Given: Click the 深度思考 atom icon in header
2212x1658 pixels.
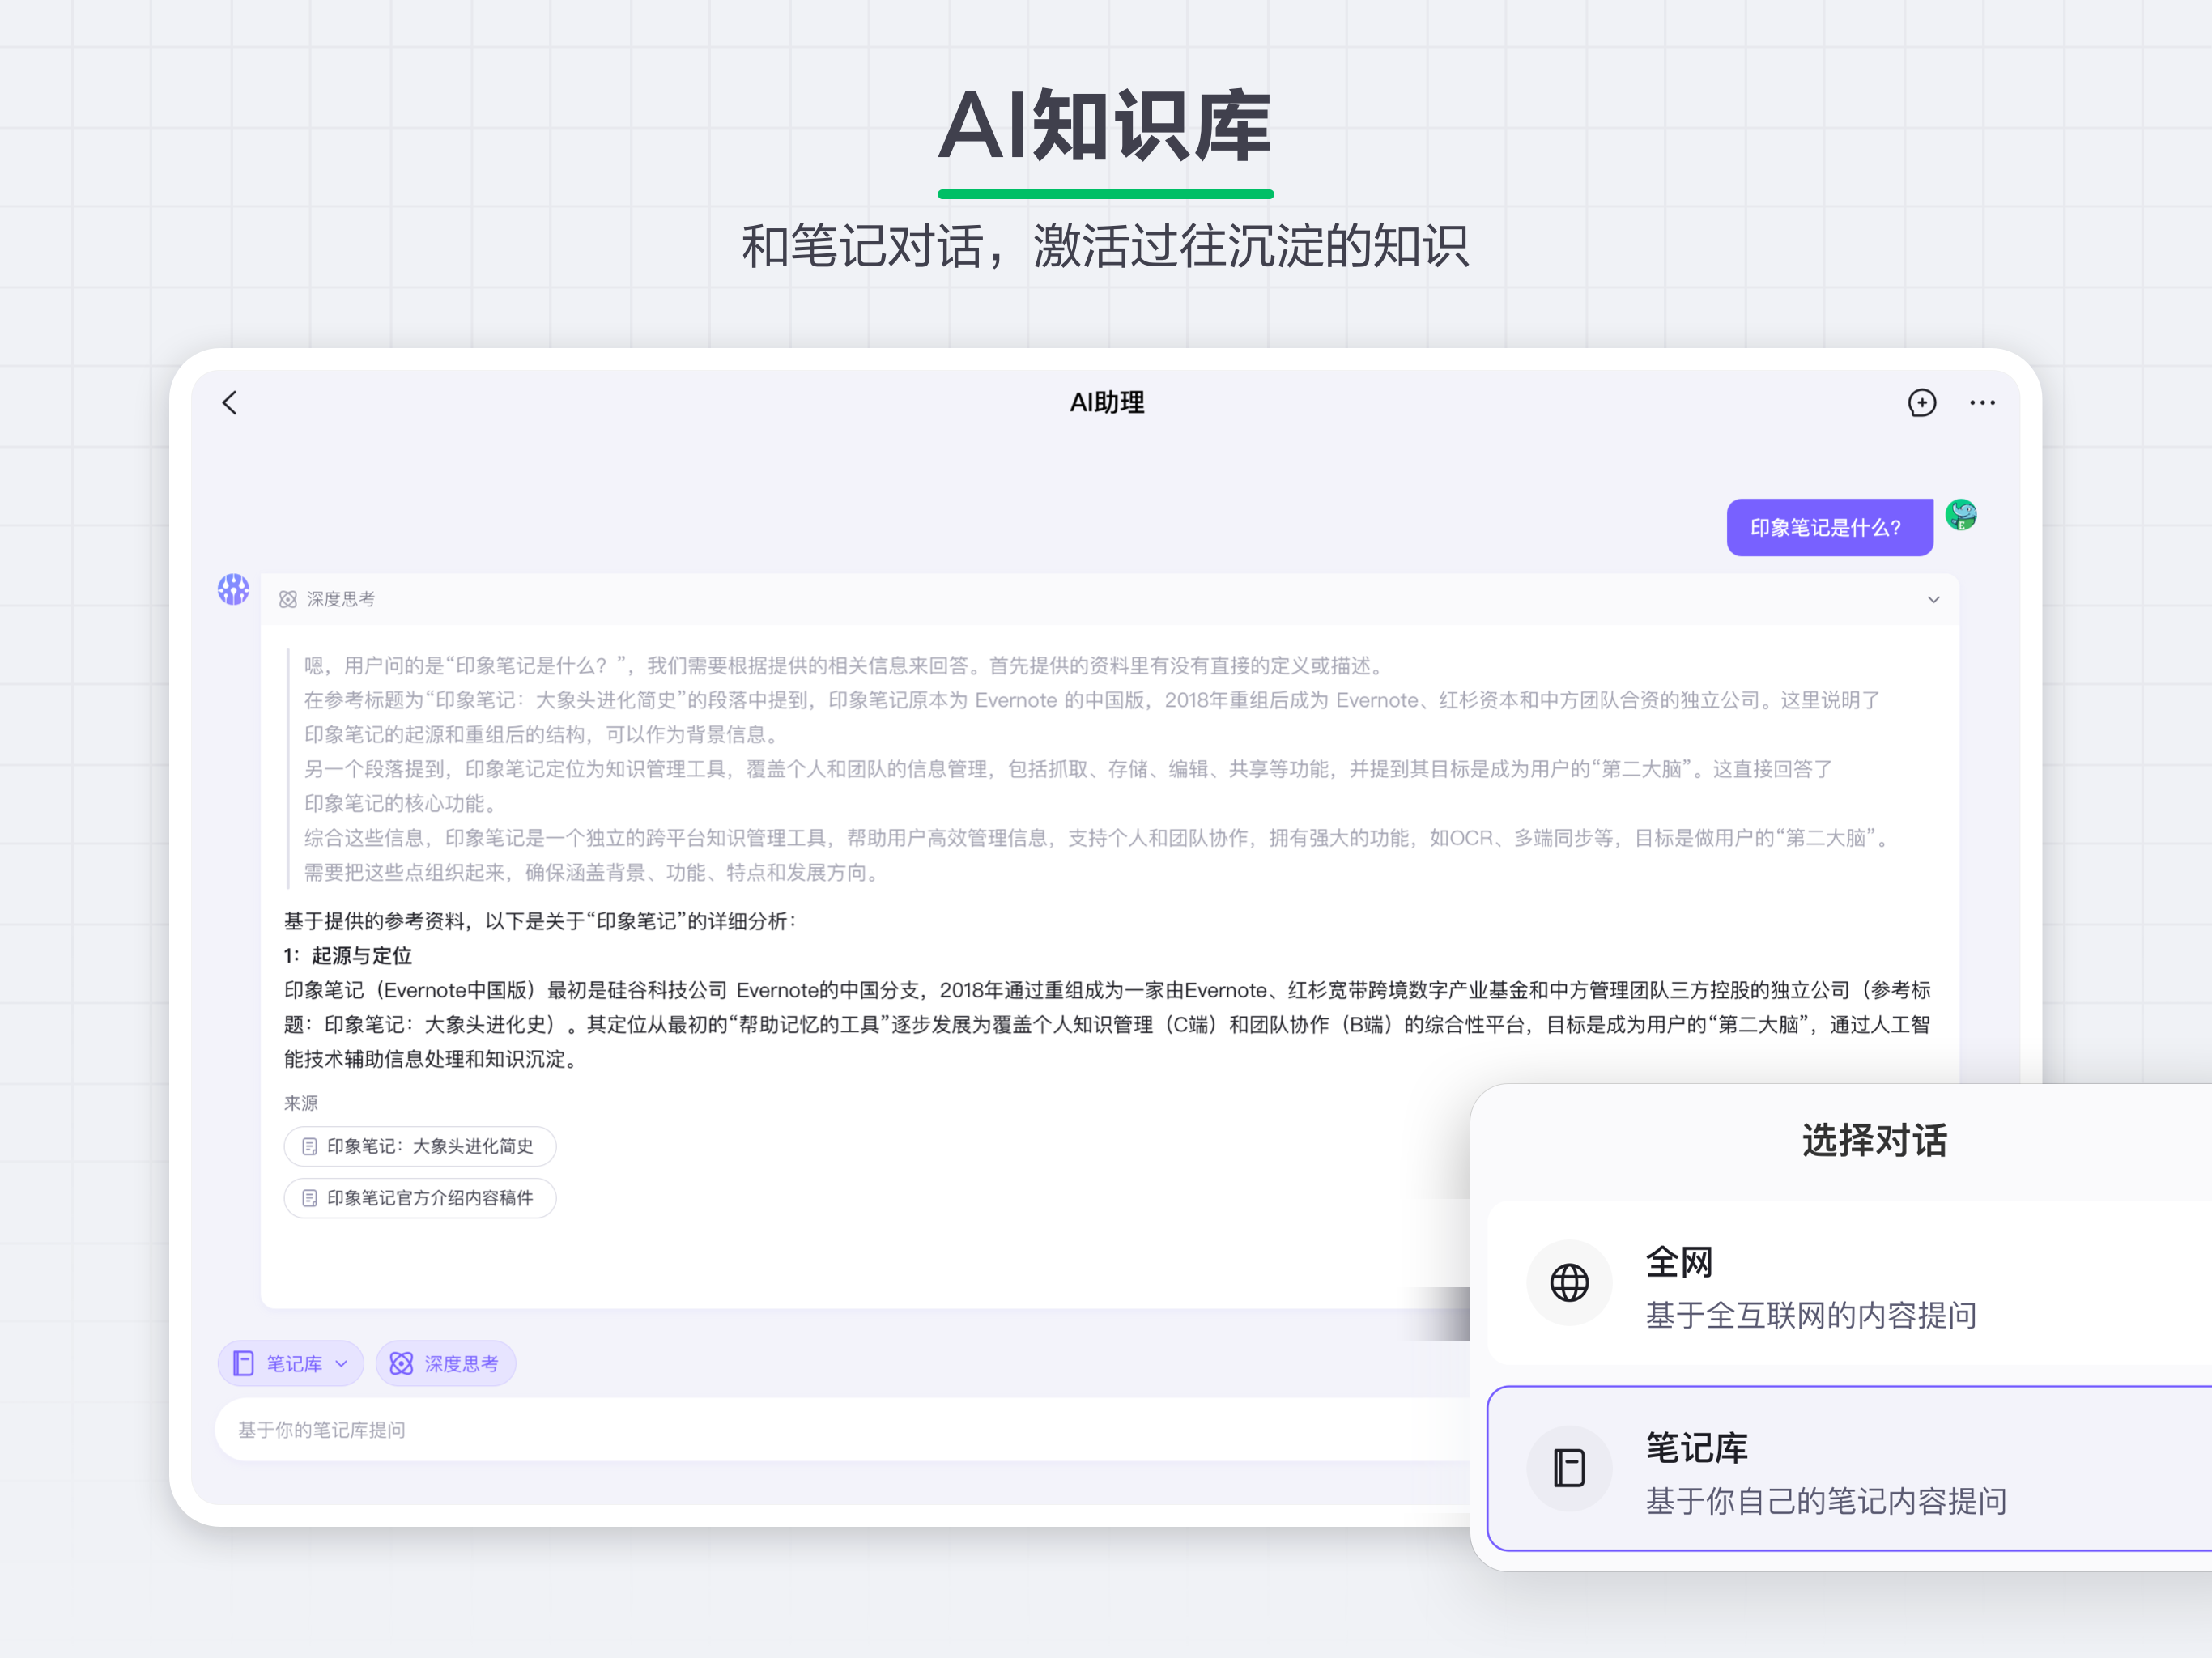Looking at the screenshot, I should pos(288,599).
